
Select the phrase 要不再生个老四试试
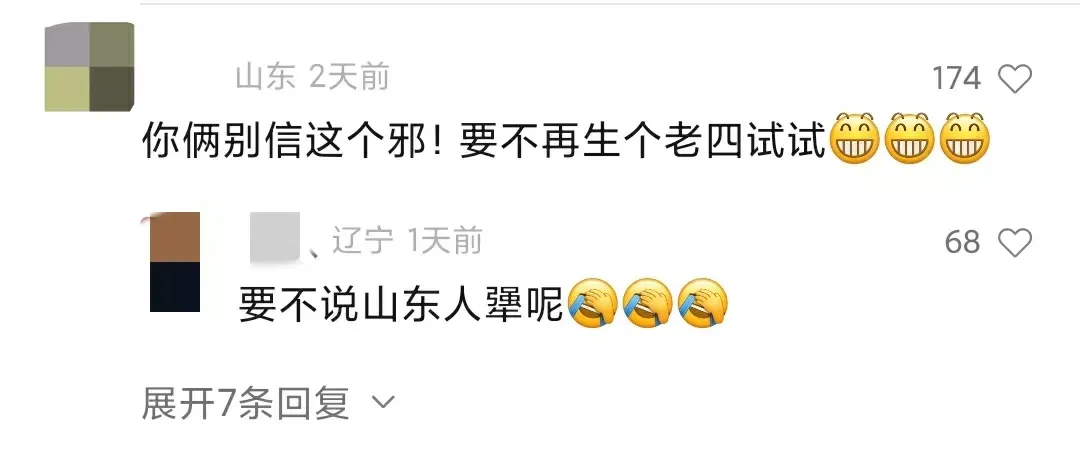pos(643,142)
